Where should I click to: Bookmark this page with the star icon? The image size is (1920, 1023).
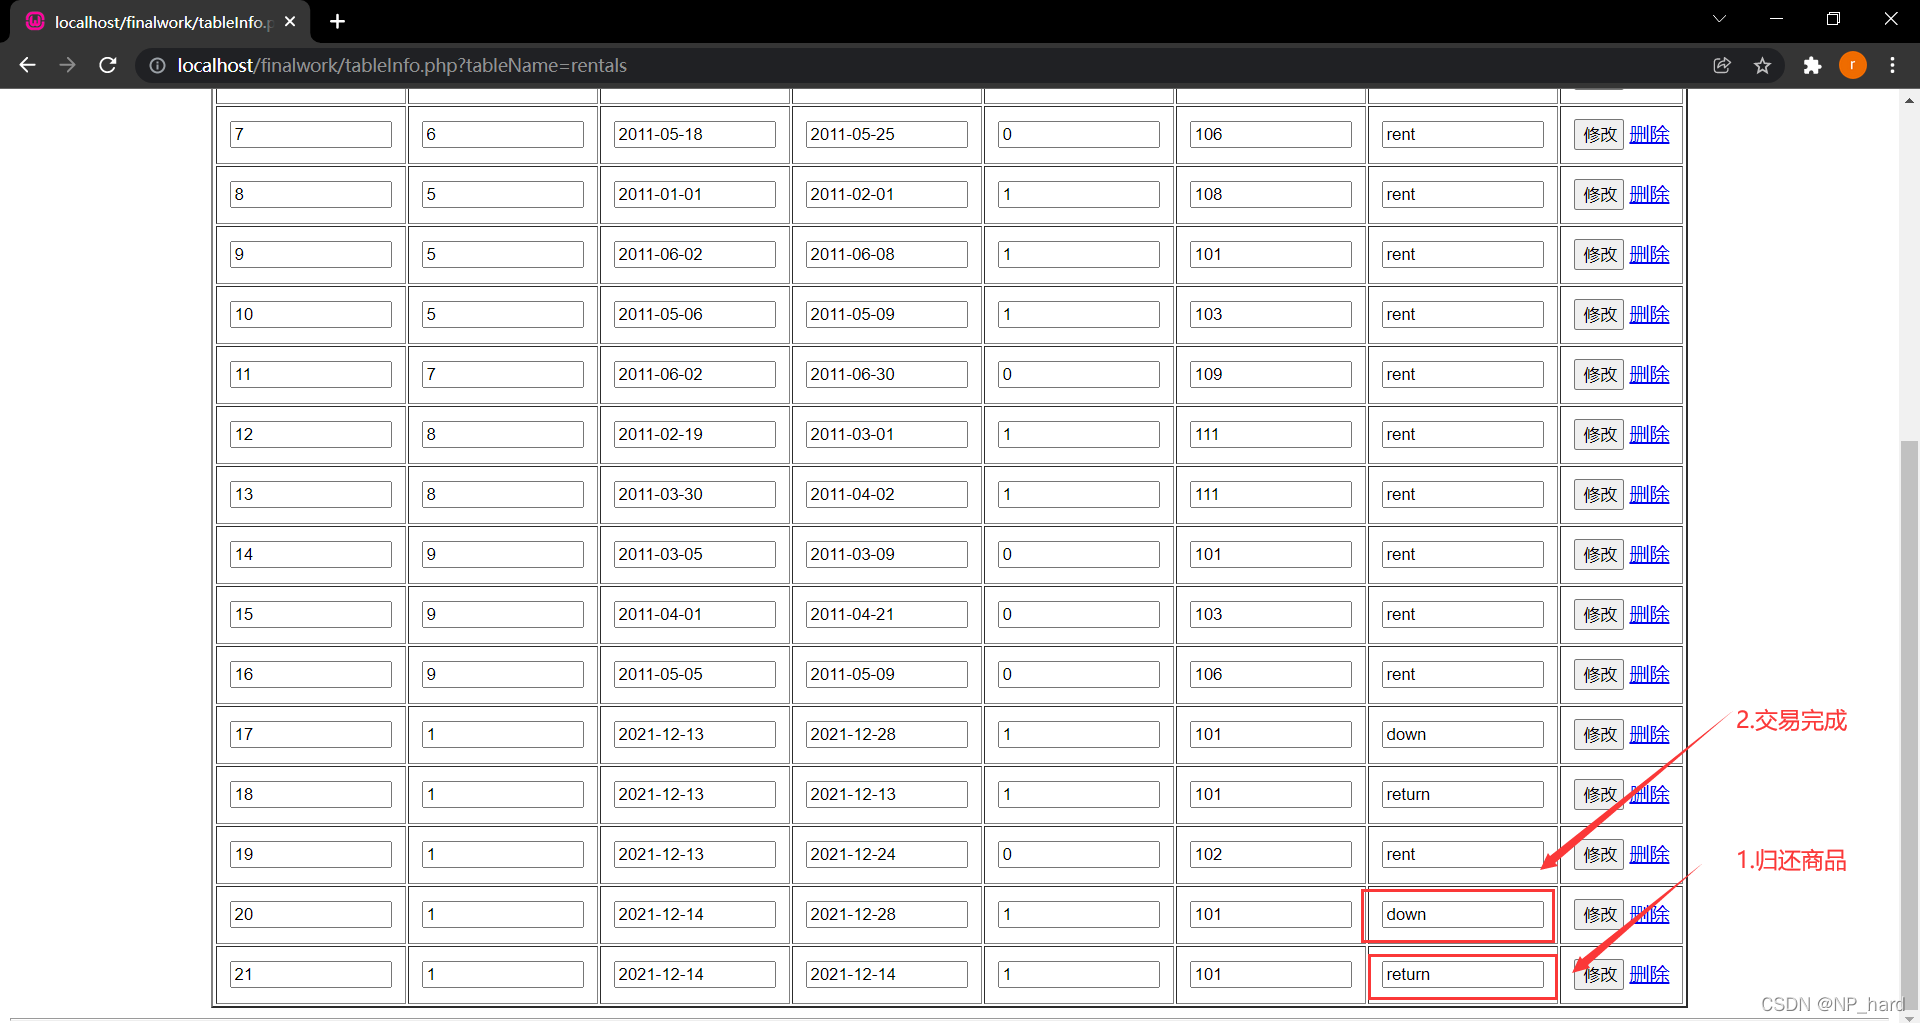click(1762, 65)
